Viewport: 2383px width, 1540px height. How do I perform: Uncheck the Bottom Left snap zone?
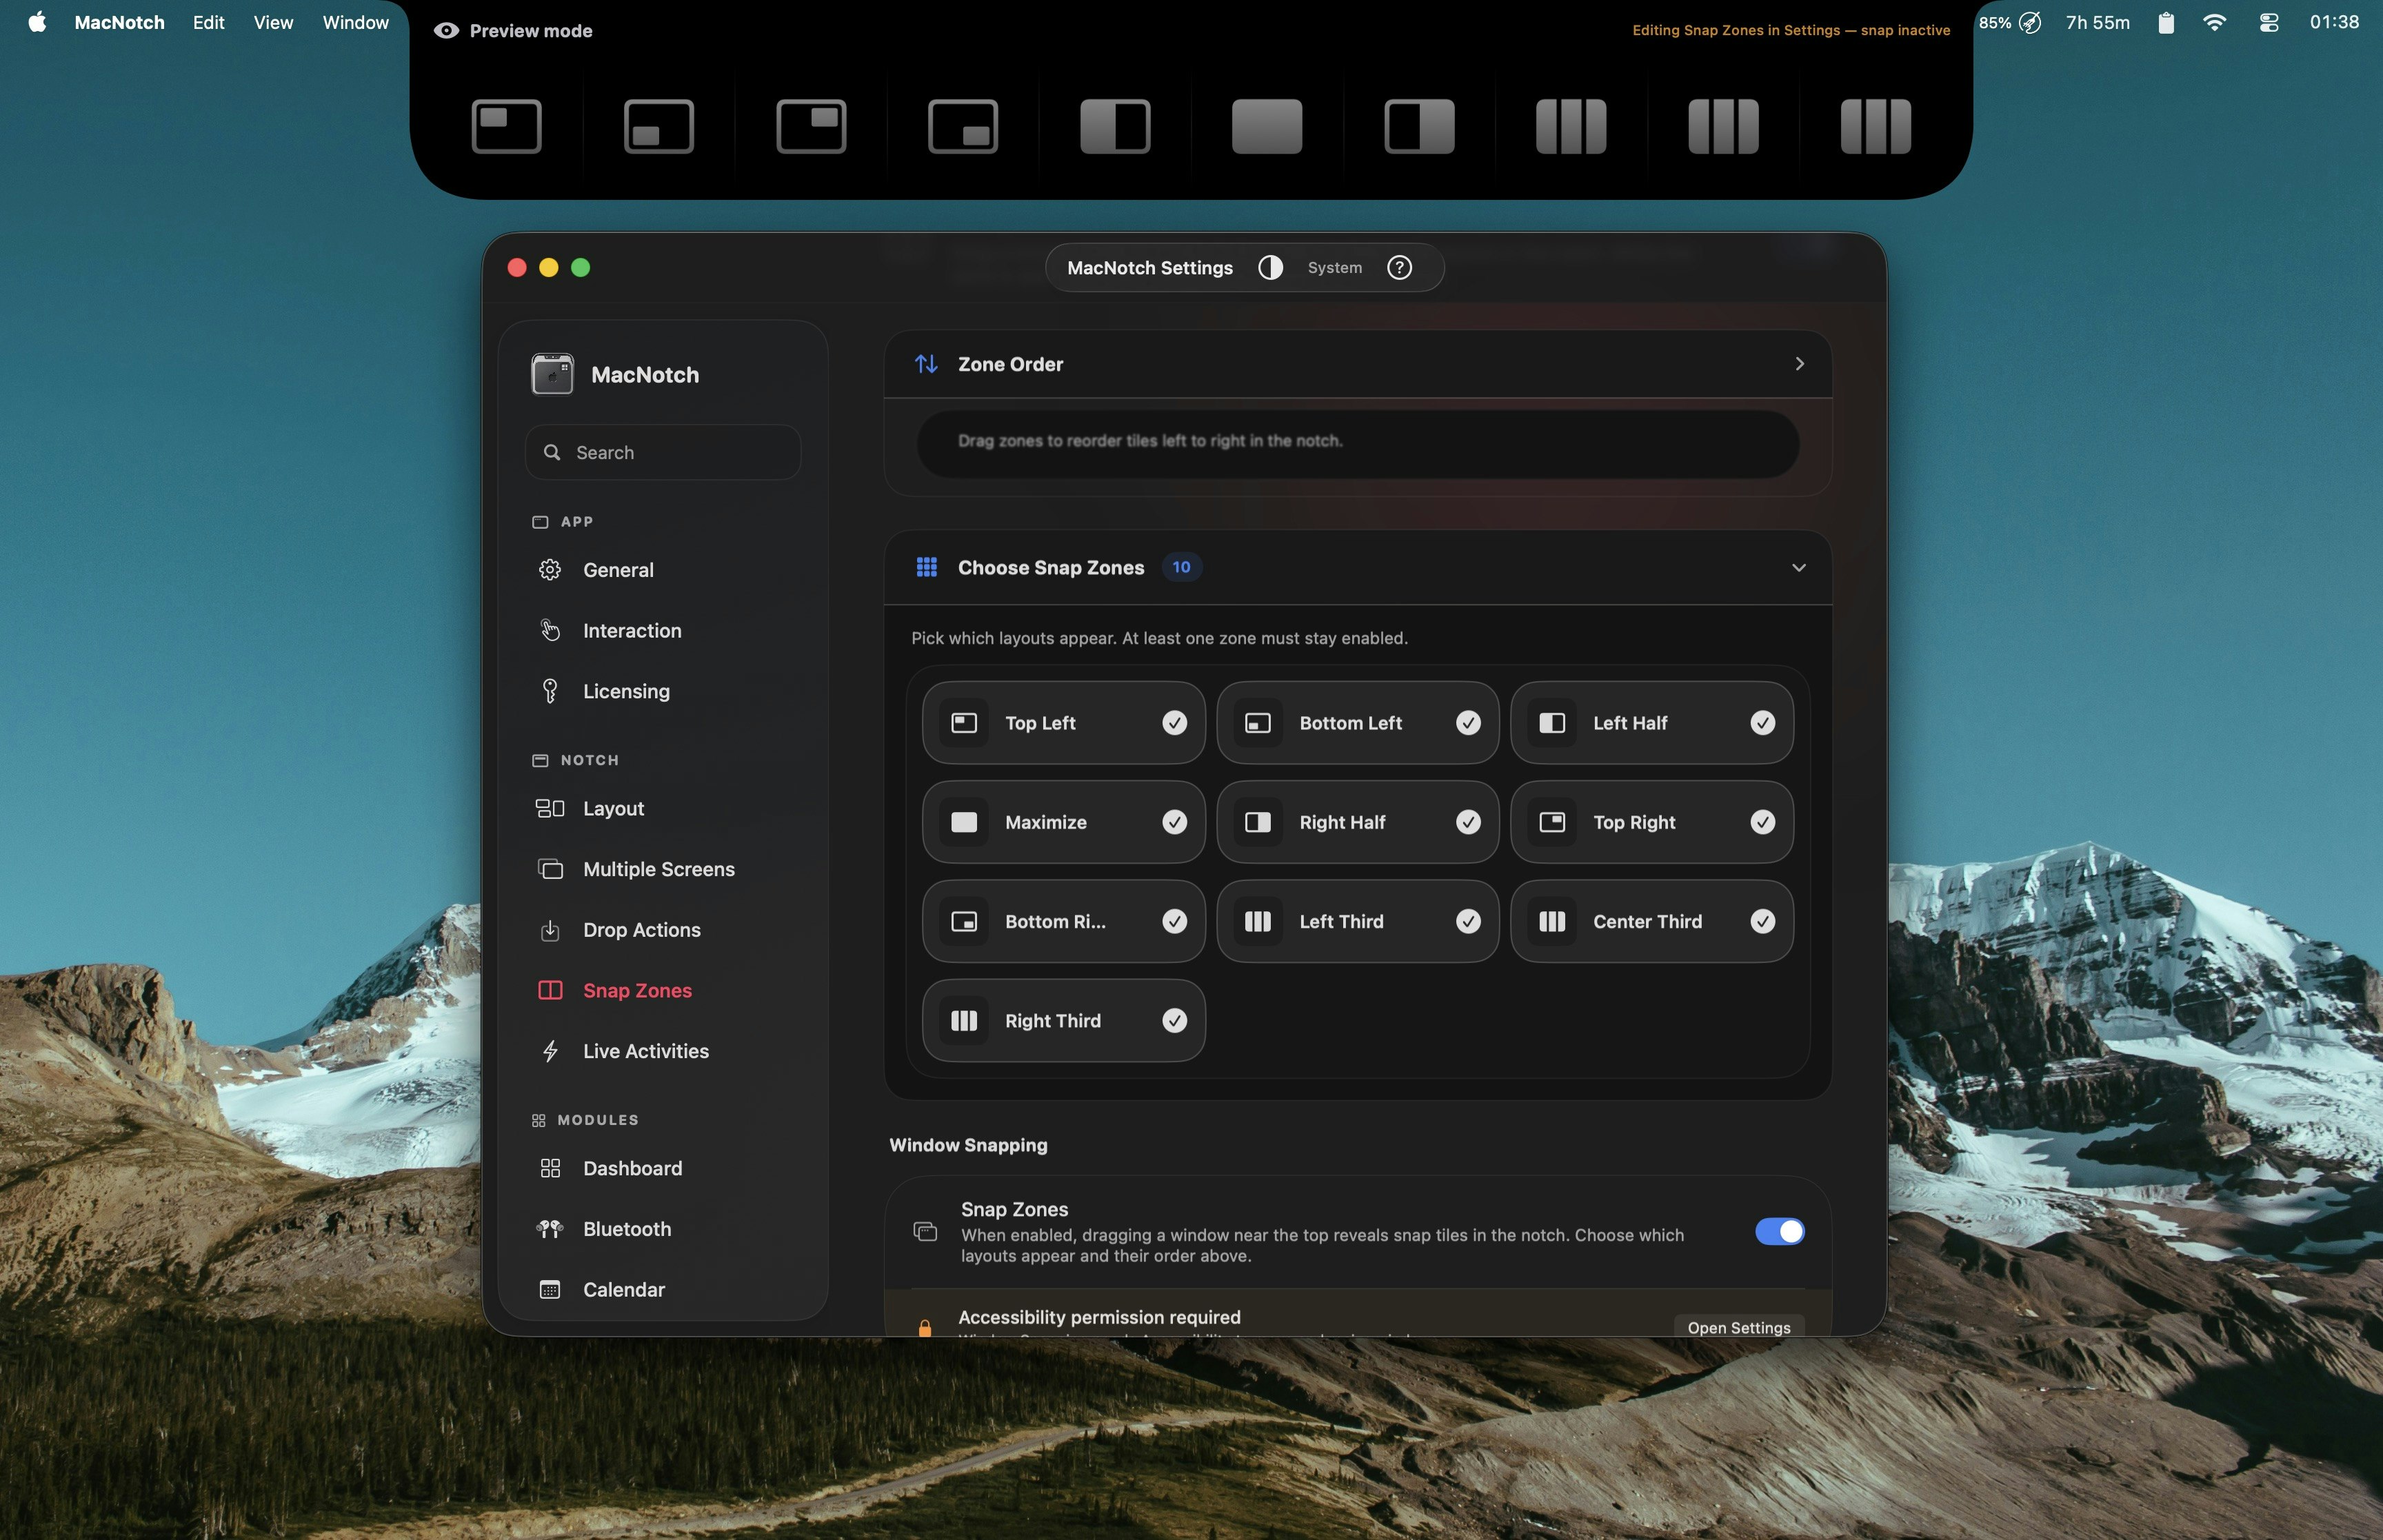pos(1468,723)
